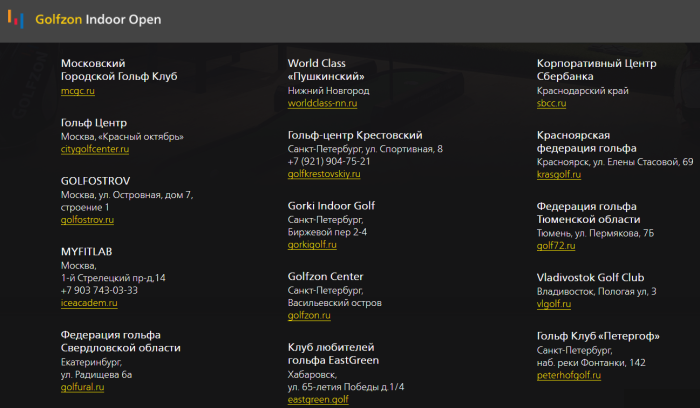Select address Тюмень, ул. Пермякова, 7Б
Screen dimensions: 700x408
point(595,233)
